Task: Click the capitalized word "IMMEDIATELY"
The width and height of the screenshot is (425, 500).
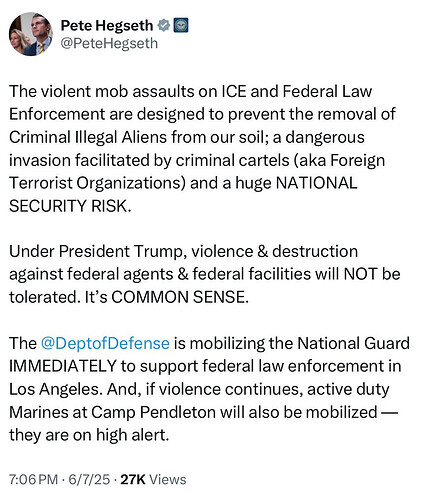Action: tap(63, 366)
